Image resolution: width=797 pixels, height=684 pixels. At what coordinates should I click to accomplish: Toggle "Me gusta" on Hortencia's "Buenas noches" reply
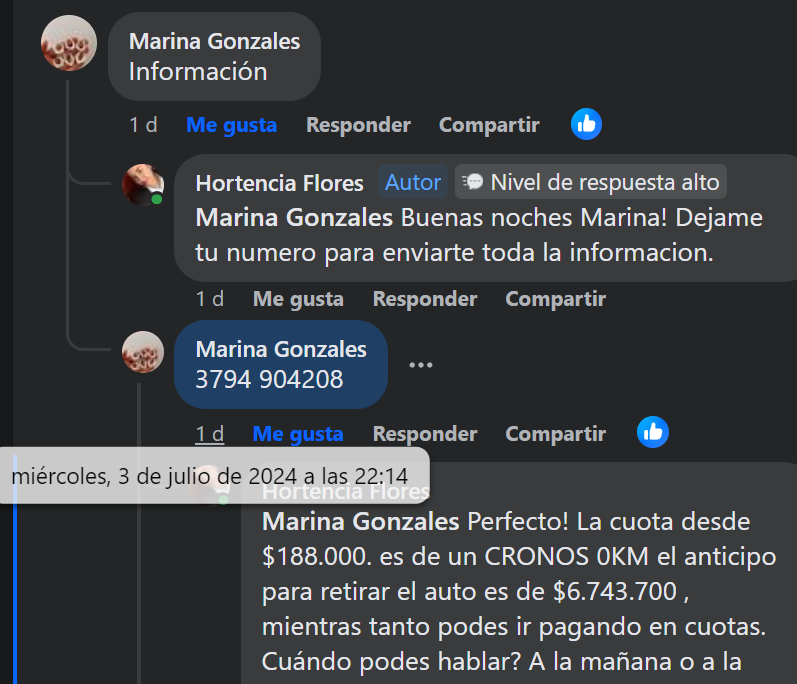[x=298, y=299]
